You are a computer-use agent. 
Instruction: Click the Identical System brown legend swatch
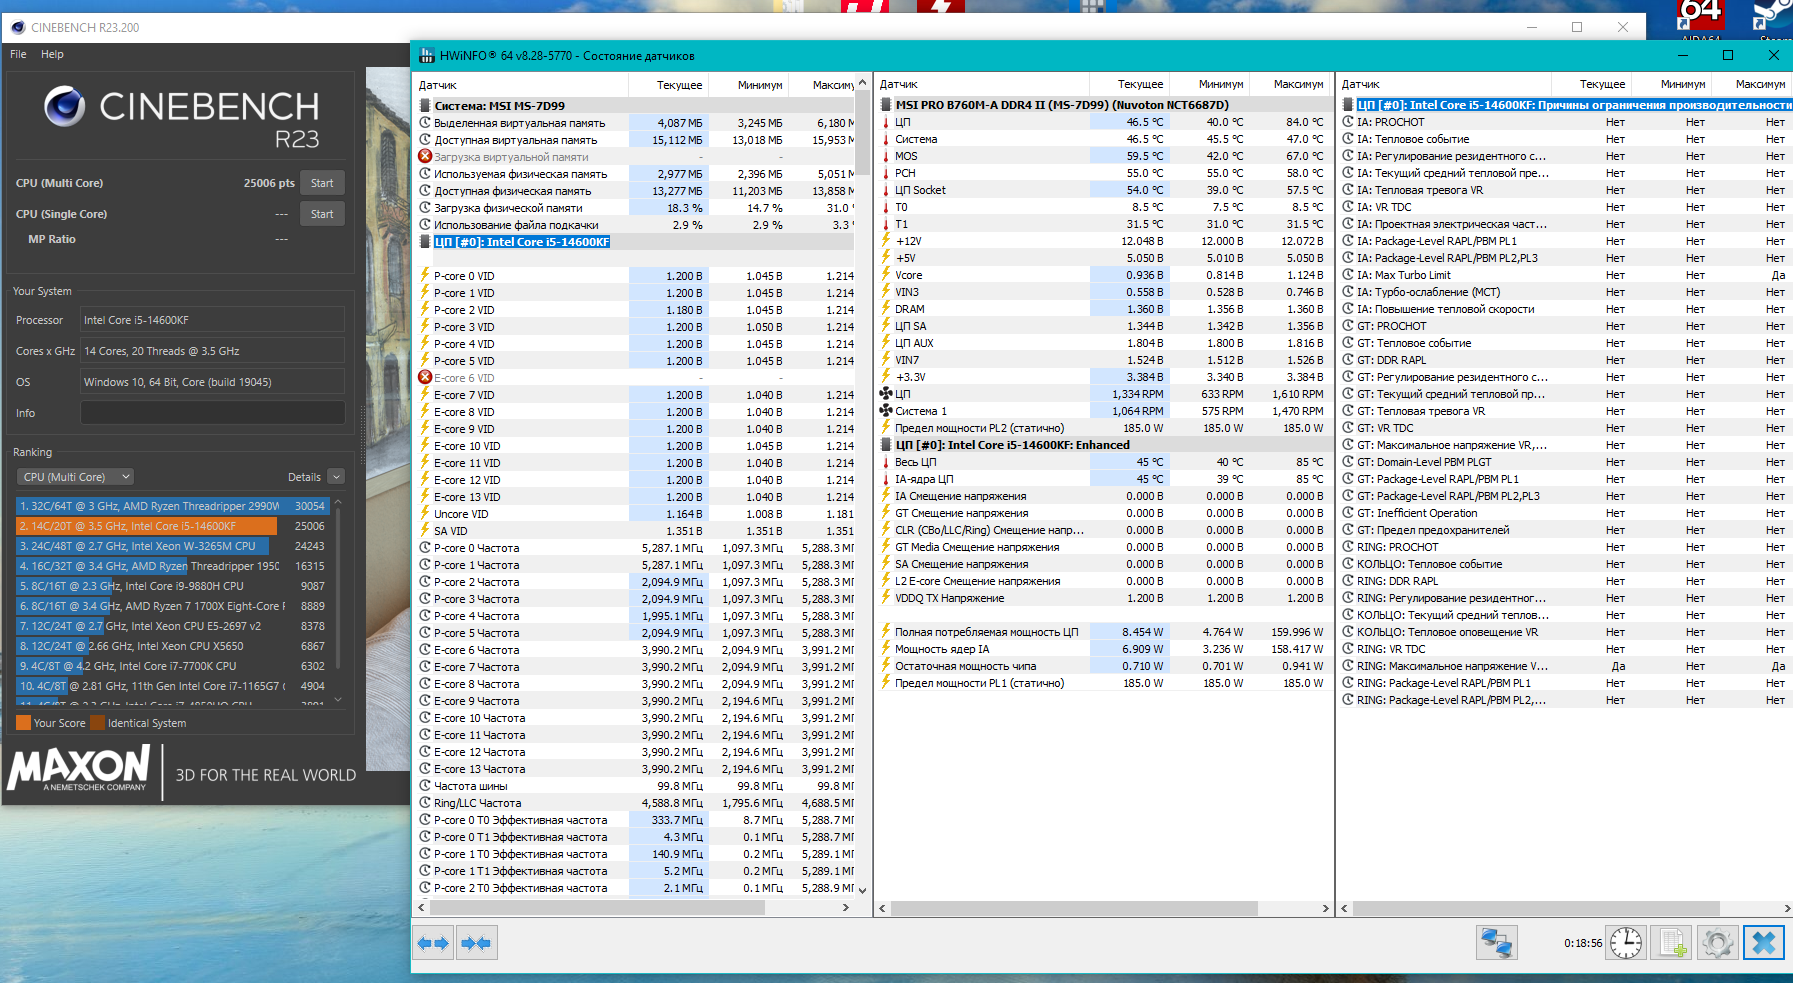97,723
